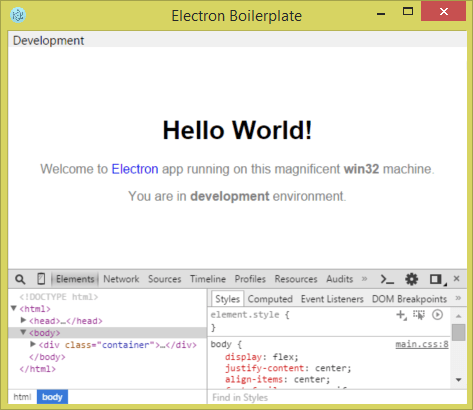Click the bold win32 text
This screenshot has width=473, height=410.
[x=361, y=169]
